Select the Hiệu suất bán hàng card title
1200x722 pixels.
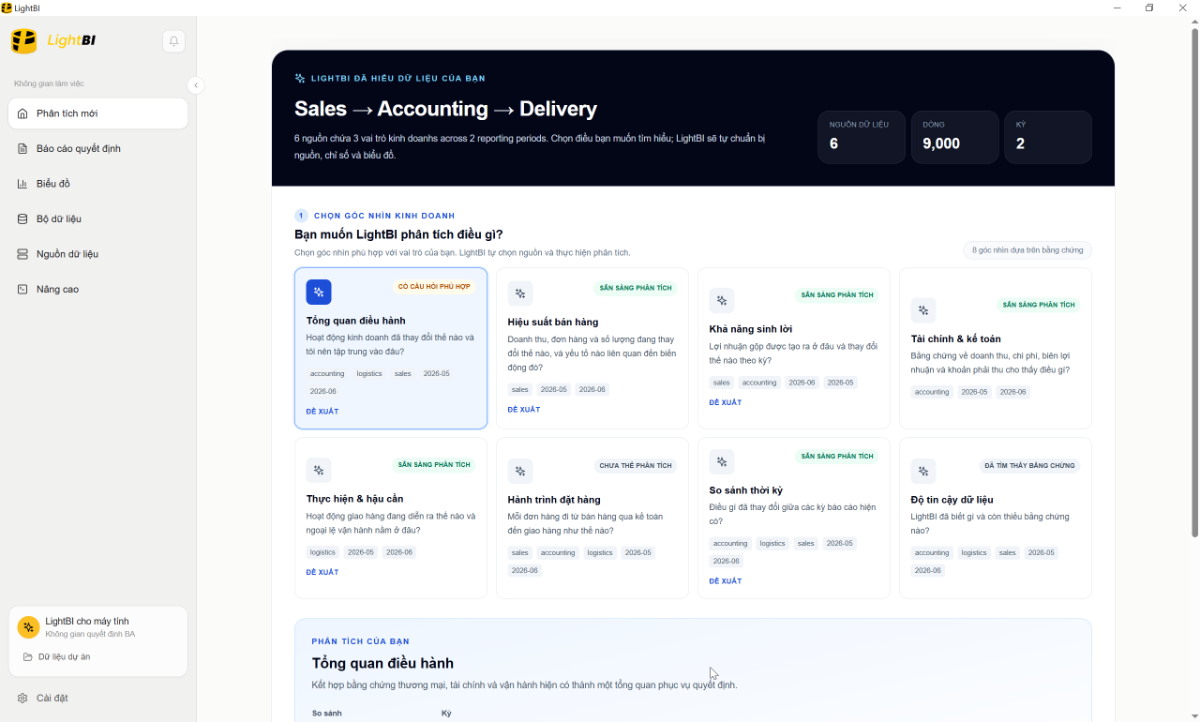click(x=553, y=322)
